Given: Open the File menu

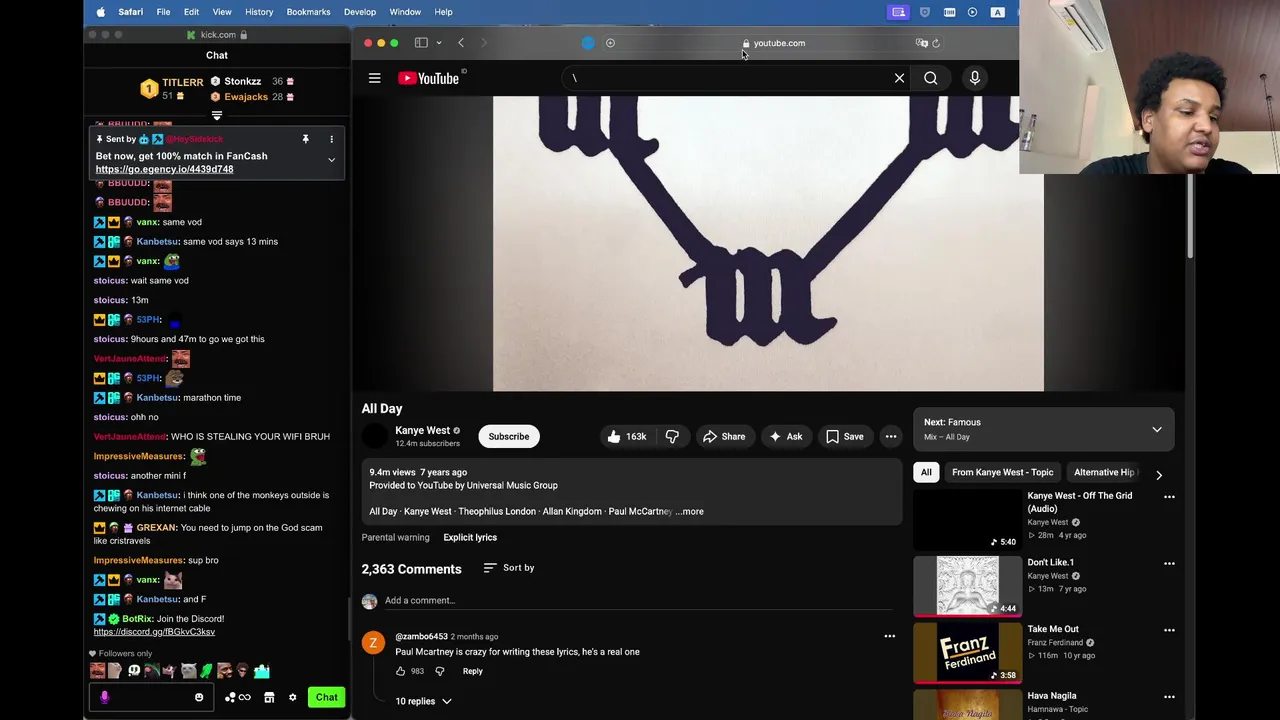Looking at the screenshot, I should click(163, 12).
